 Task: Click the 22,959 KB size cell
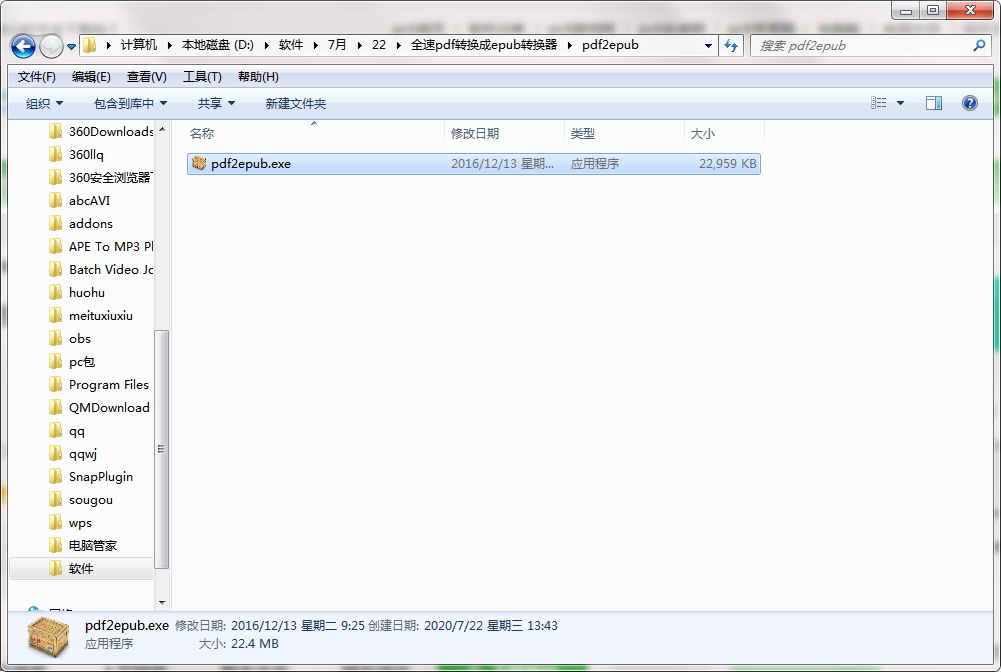click(727, 164)
